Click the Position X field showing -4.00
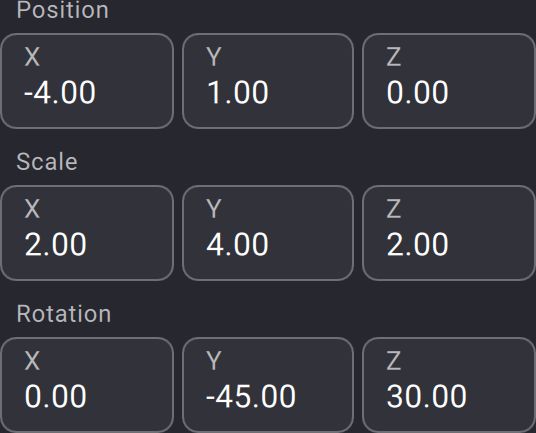The height and width of the screenshot is (433, 536). coord(87,81)
